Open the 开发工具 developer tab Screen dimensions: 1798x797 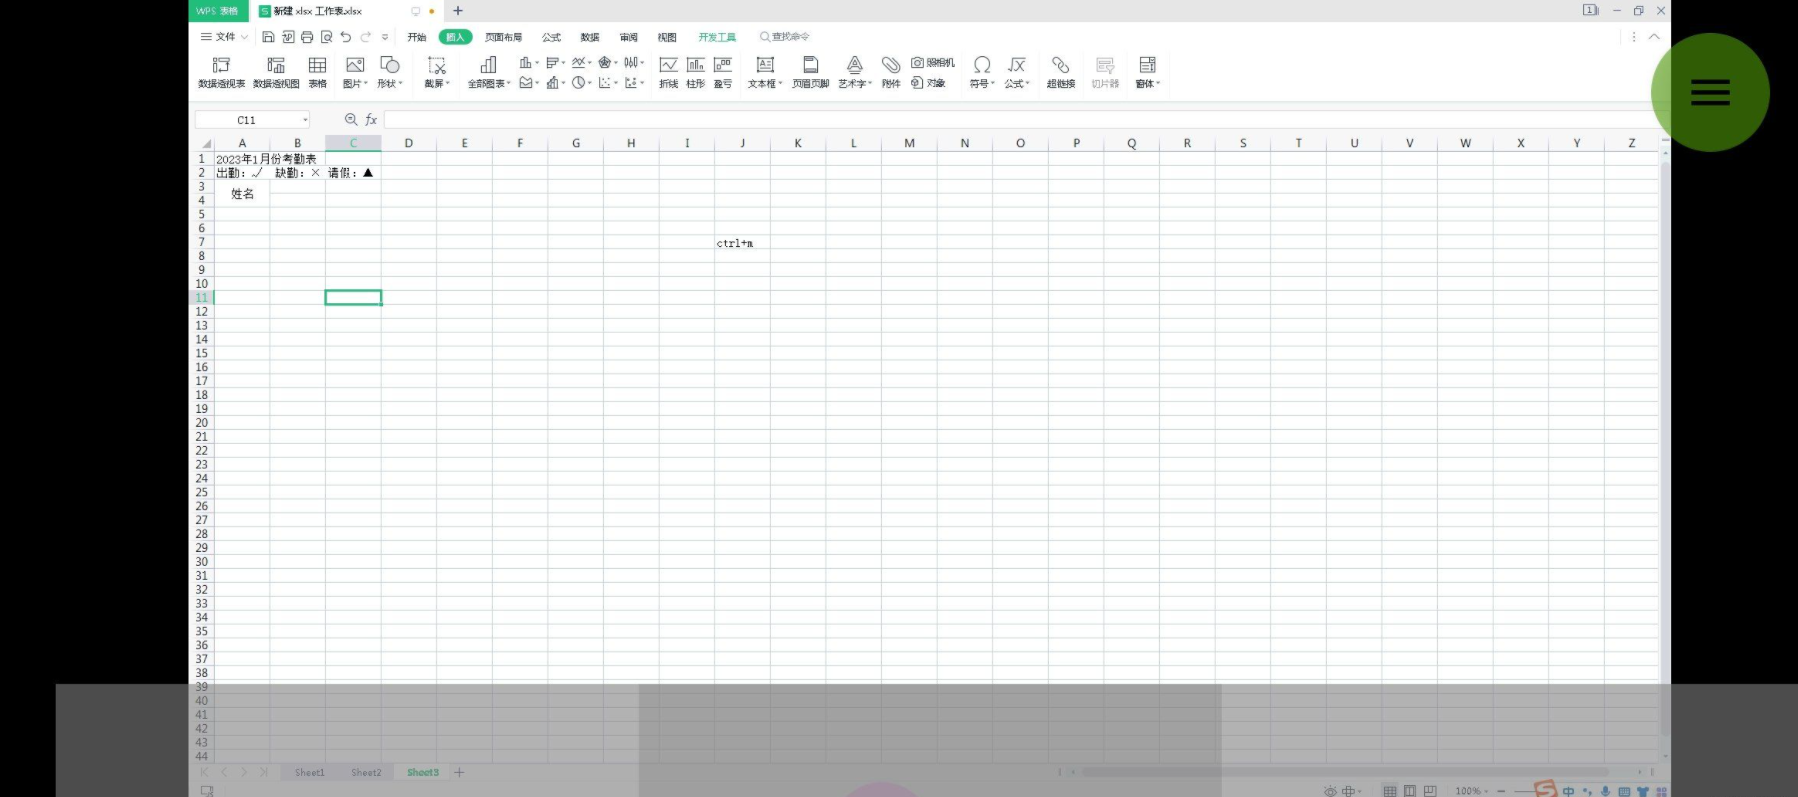click(x=717, y=37)
